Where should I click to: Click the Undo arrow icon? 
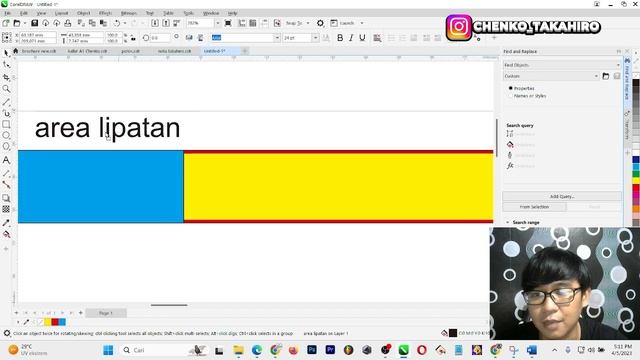117,23
